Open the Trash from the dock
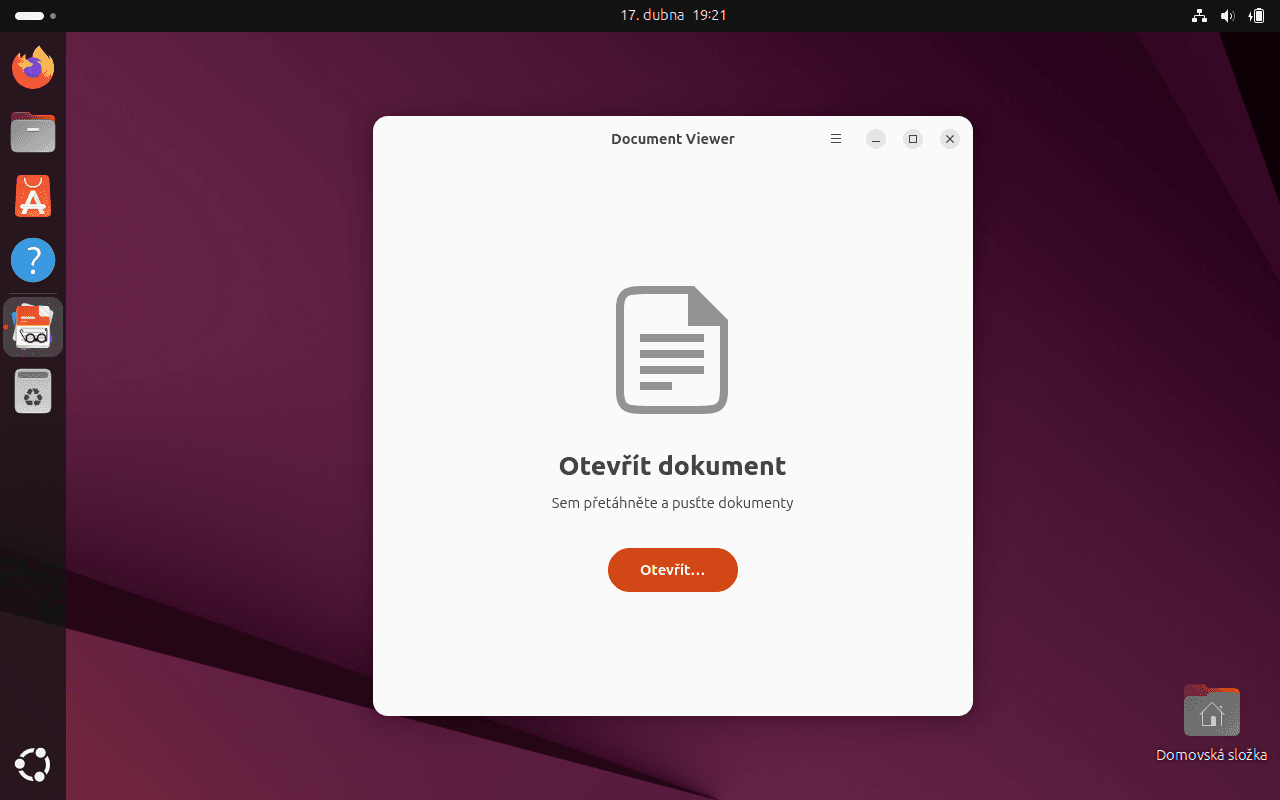Viewport: 1280px width, 800px height. 33,391
